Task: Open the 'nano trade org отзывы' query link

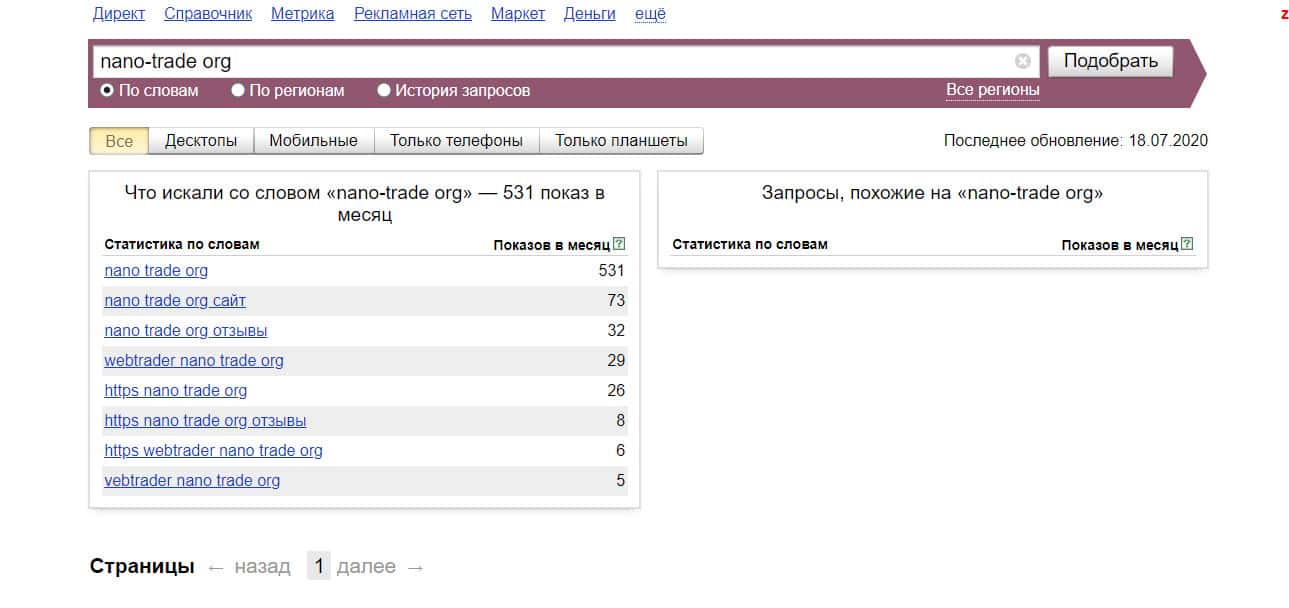Action: [x=186, y=331]
